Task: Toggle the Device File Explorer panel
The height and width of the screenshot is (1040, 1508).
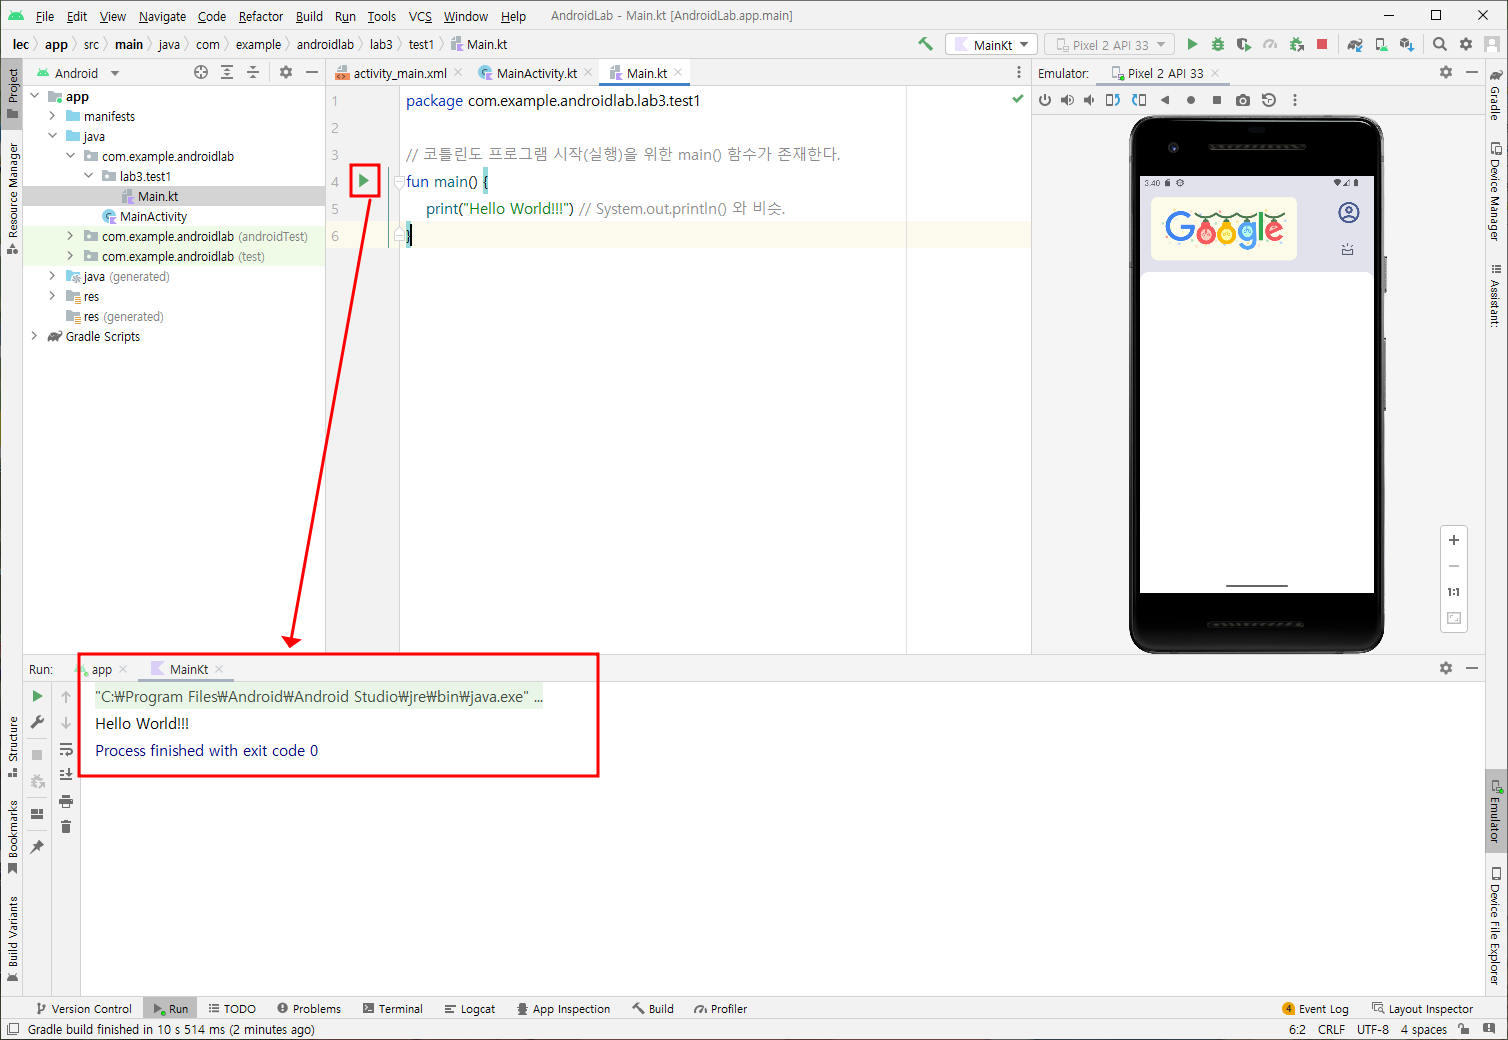Action: pos(1495,927)
